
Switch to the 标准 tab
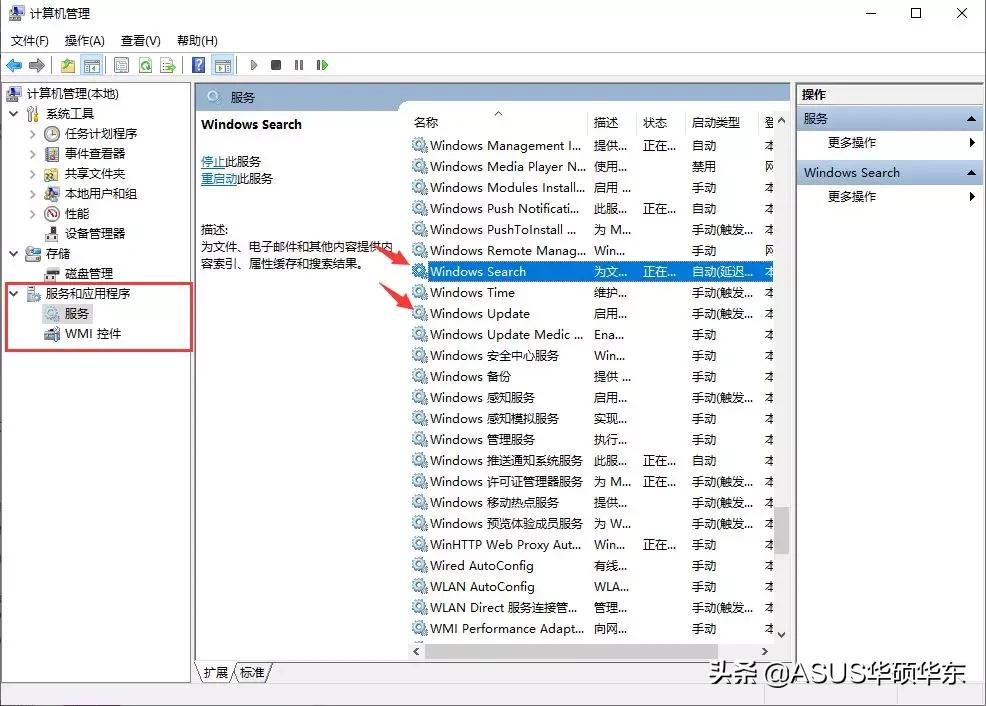tap(253, 673)
